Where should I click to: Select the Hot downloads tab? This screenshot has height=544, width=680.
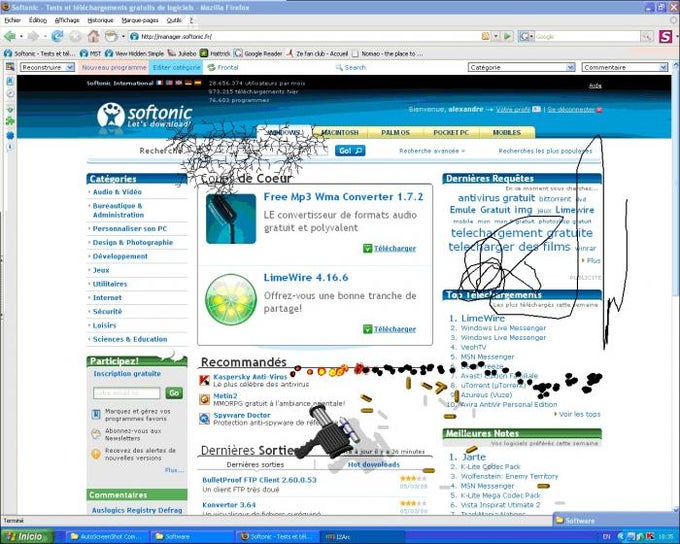point(373,465)
